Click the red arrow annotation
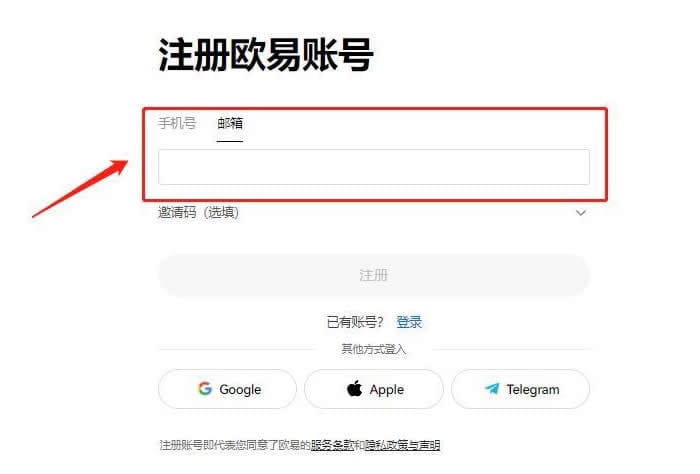Screen dimensions: 700x474 [x=80, y=189]
